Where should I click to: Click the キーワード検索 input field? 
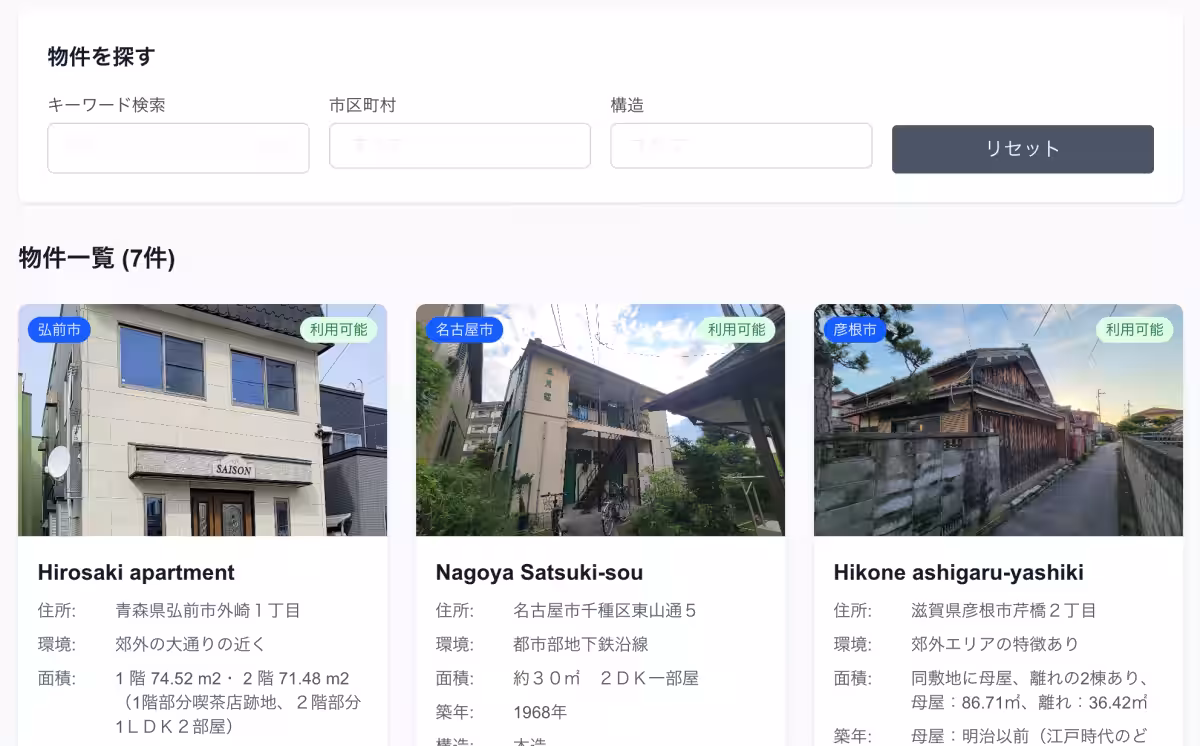coord(178,148)
